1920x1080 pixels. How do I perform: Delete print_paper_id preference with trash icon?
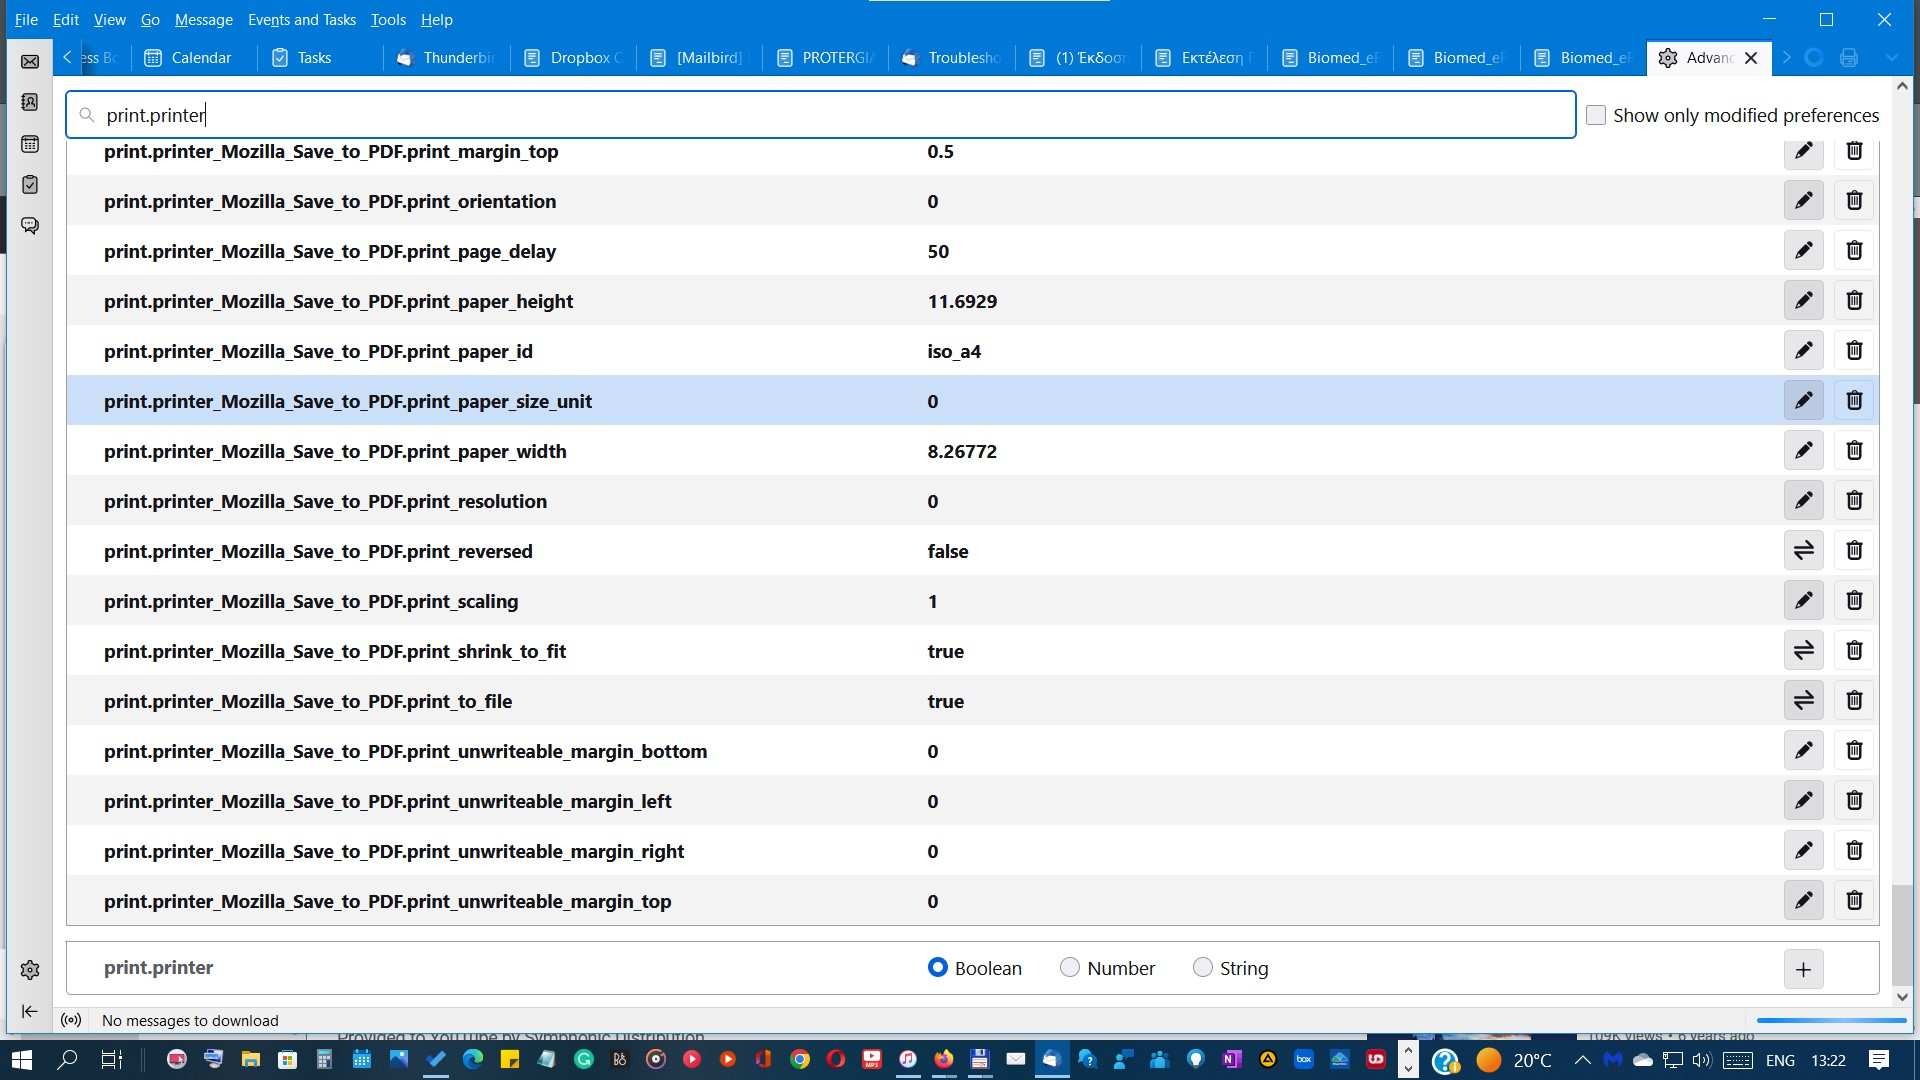1854,351
